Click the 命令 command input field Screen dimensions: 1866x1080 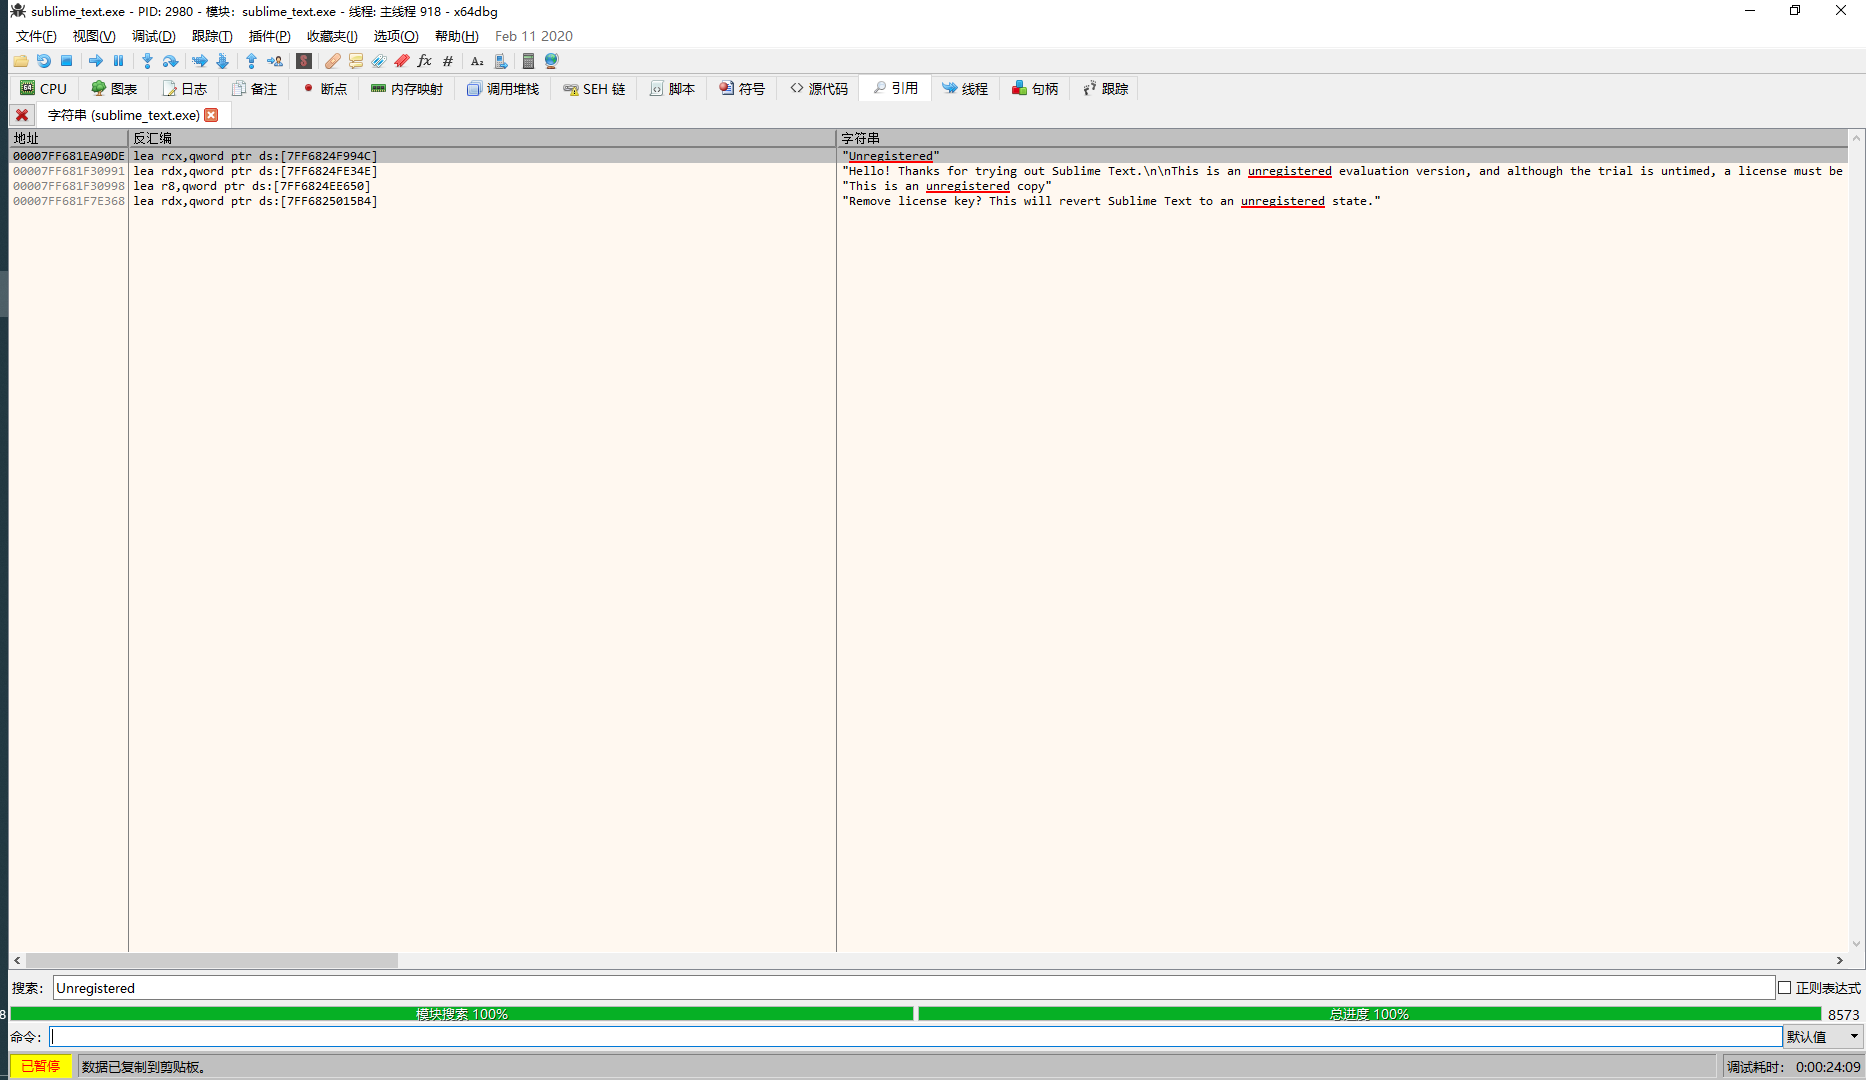(x=916, y=1037)
